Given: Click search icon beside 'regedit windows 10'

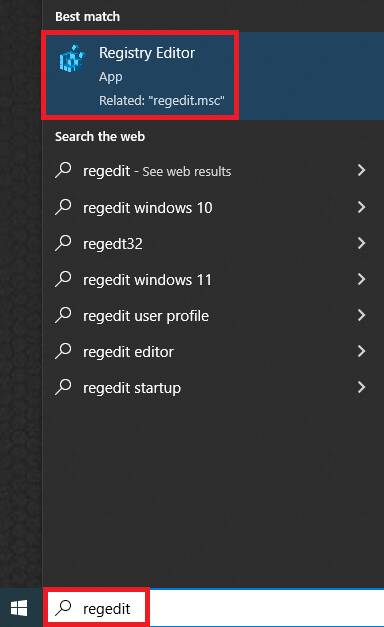Looking at the screenshot, I should tap(63, 207).
